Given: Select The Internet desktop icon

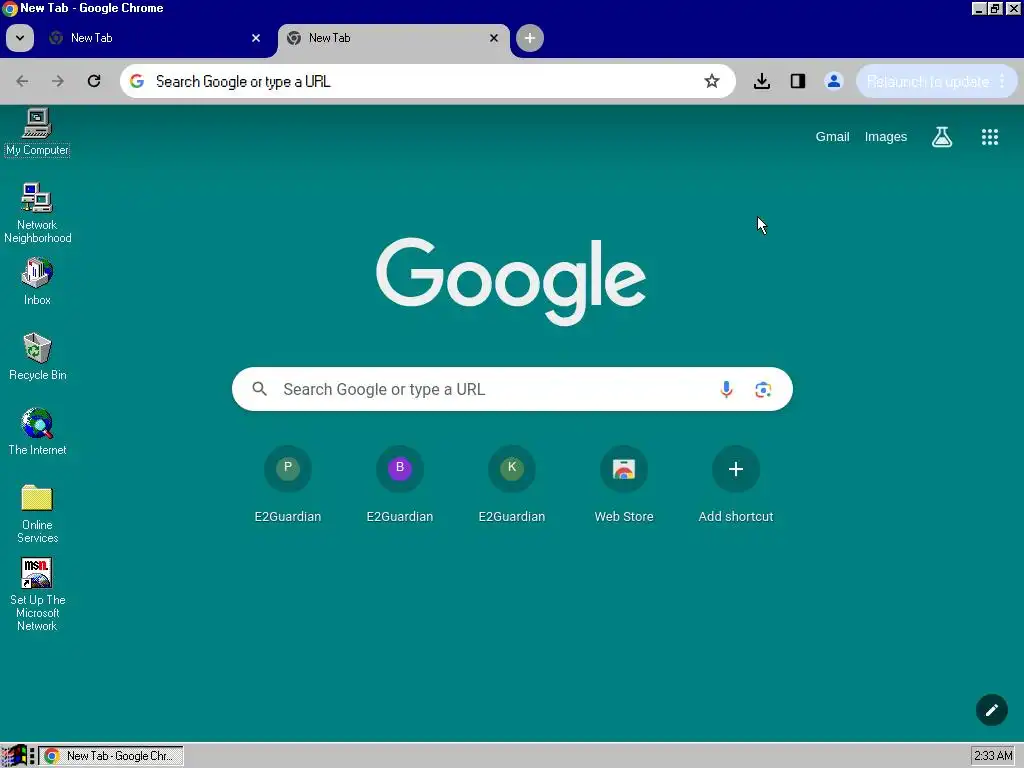Looking at the screenshot, I should click(x=37, y=432).
